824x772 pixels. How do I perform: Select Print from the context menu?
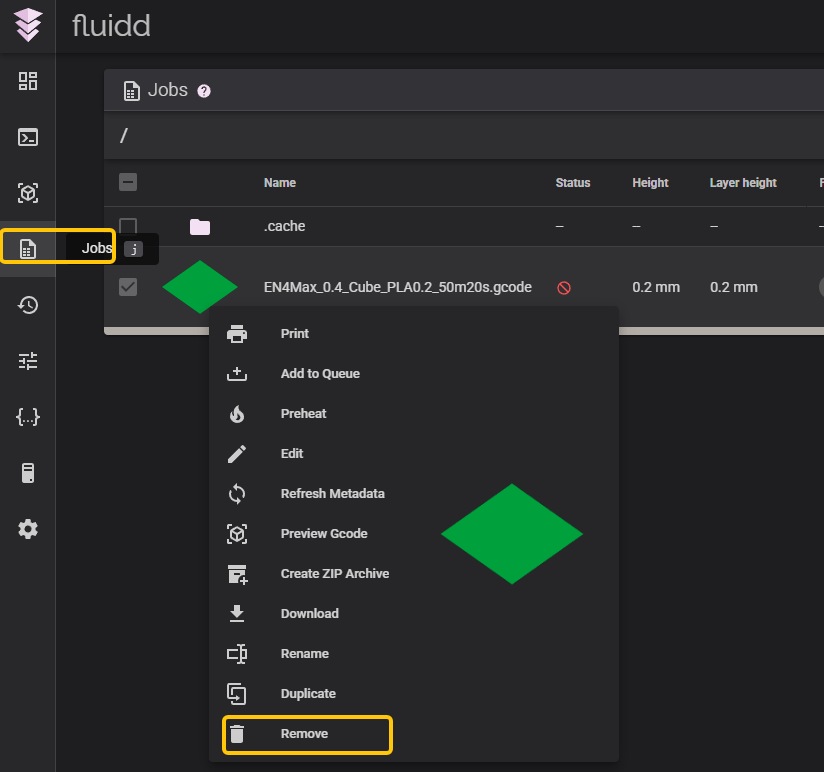pos(294,334)
